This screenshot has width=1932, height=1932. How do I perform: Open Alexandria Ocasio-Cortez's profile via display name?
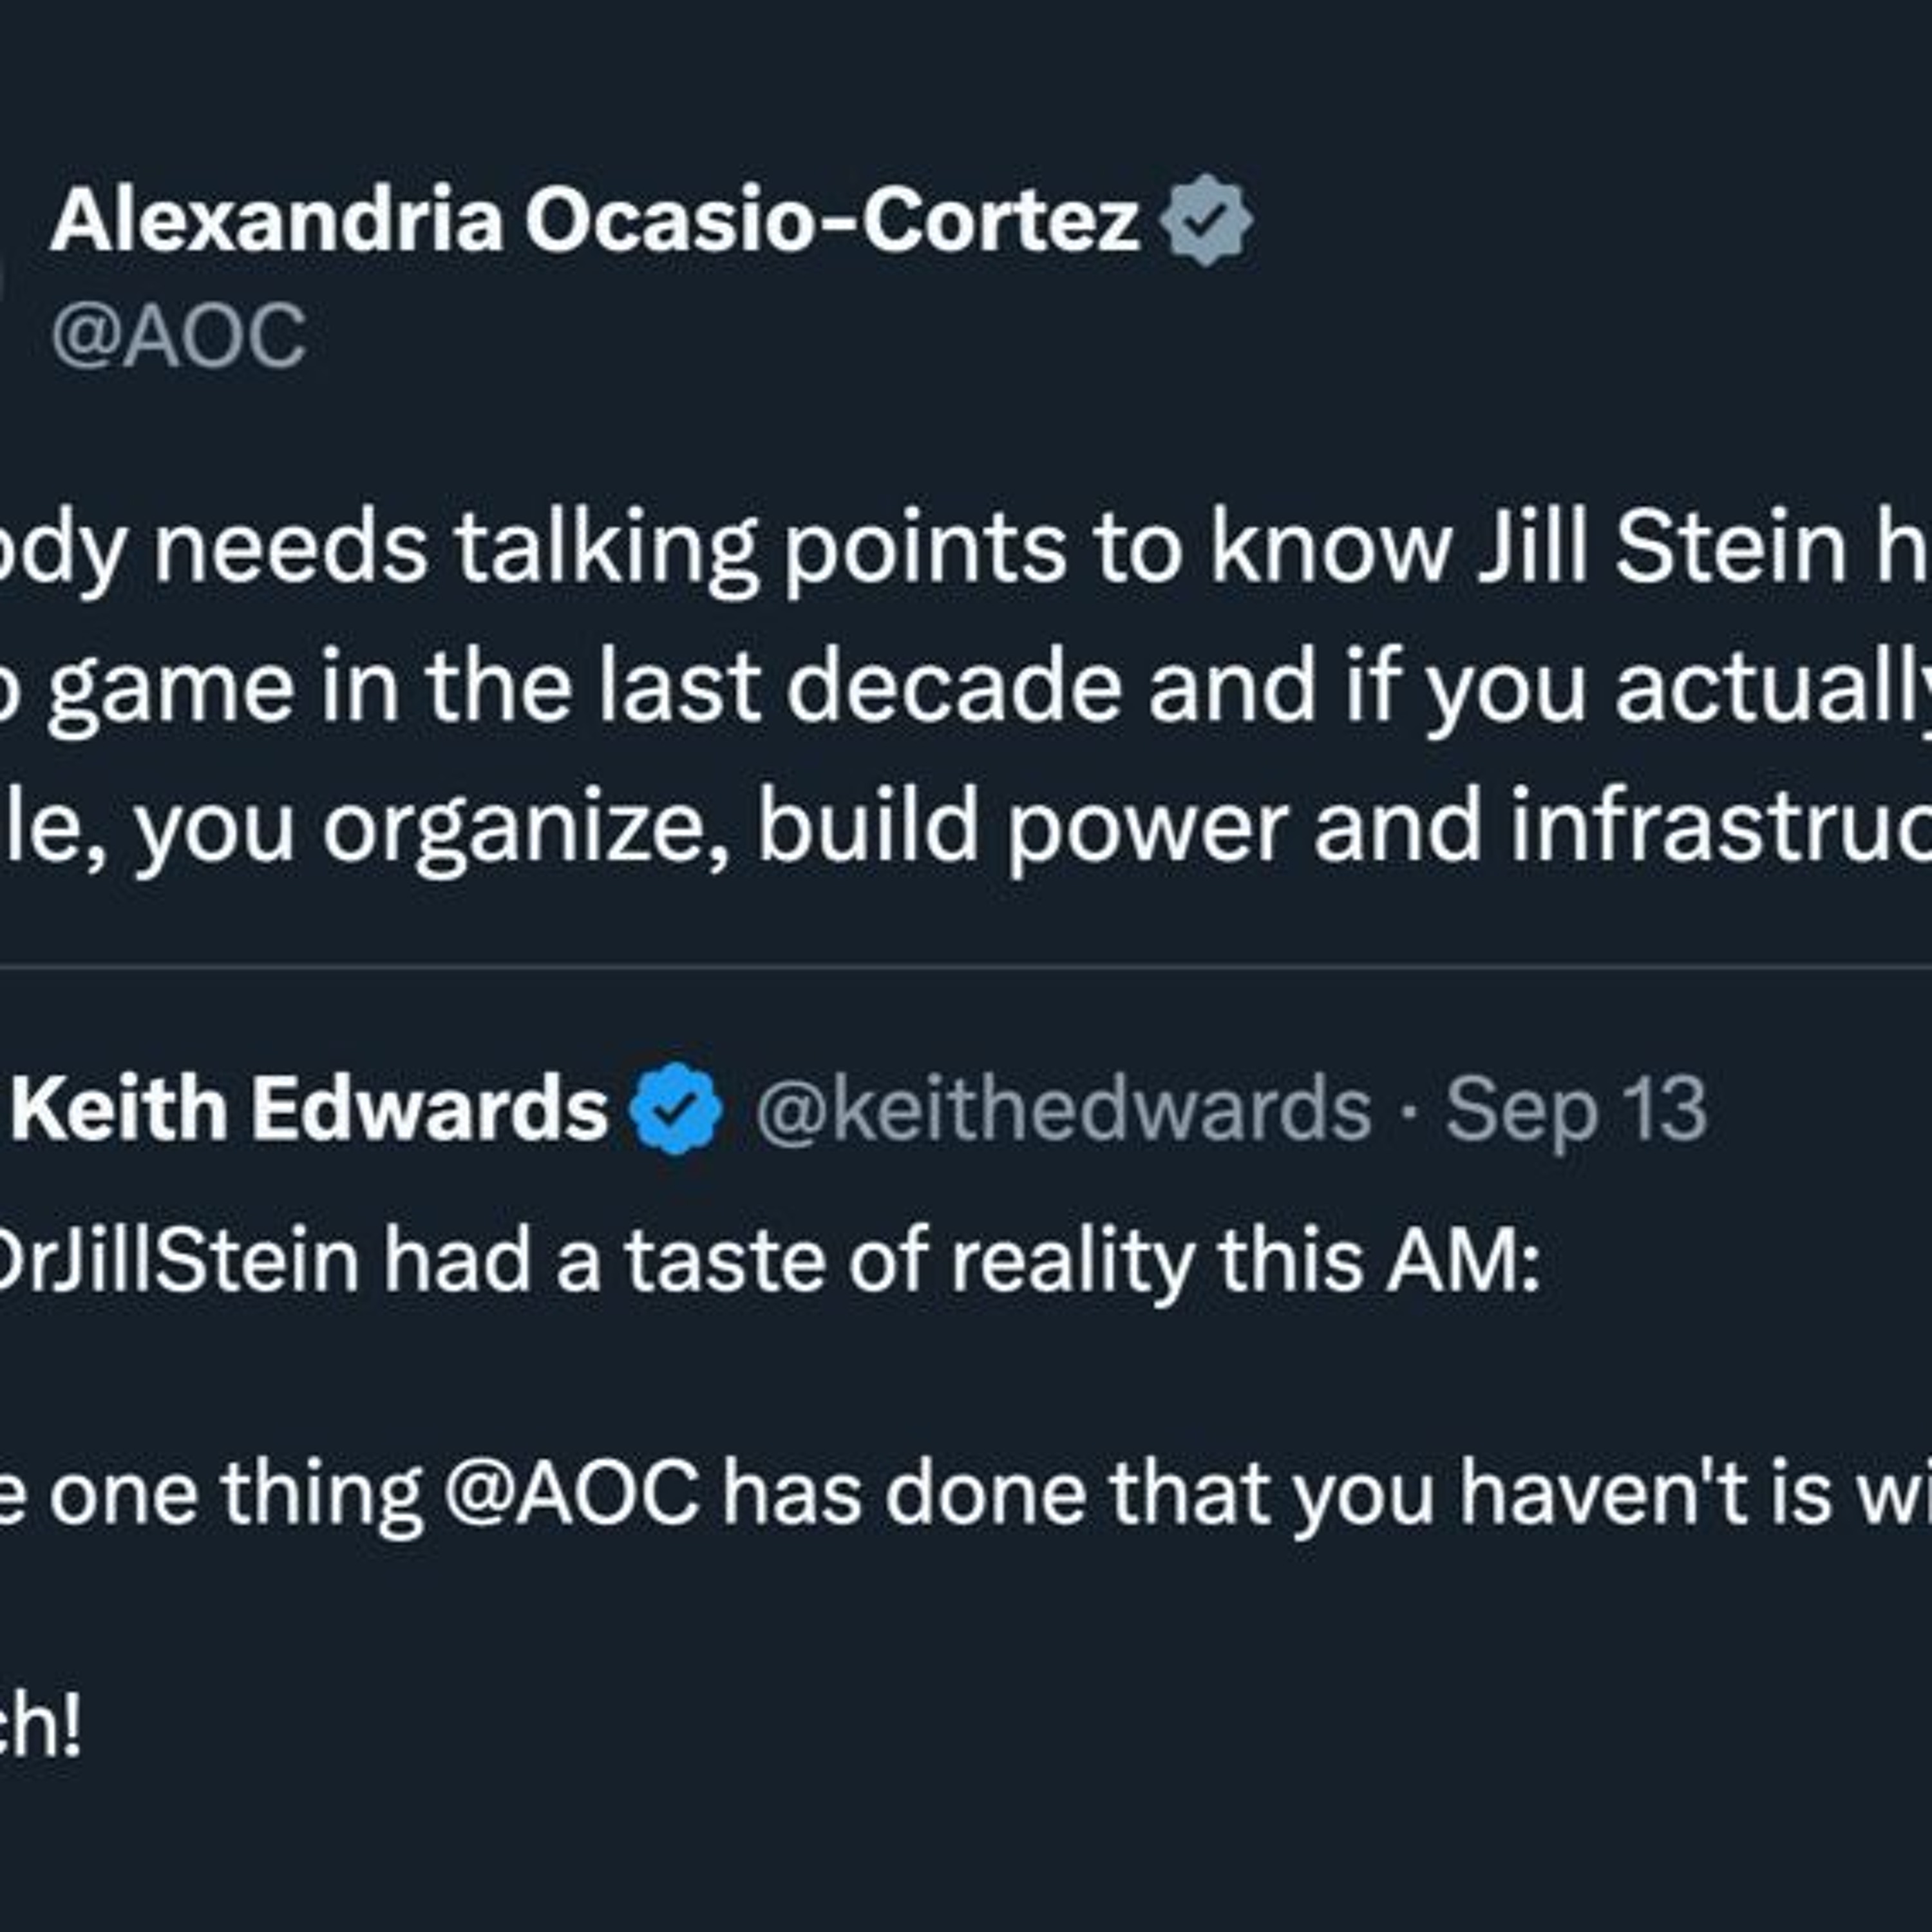point(595,221)
